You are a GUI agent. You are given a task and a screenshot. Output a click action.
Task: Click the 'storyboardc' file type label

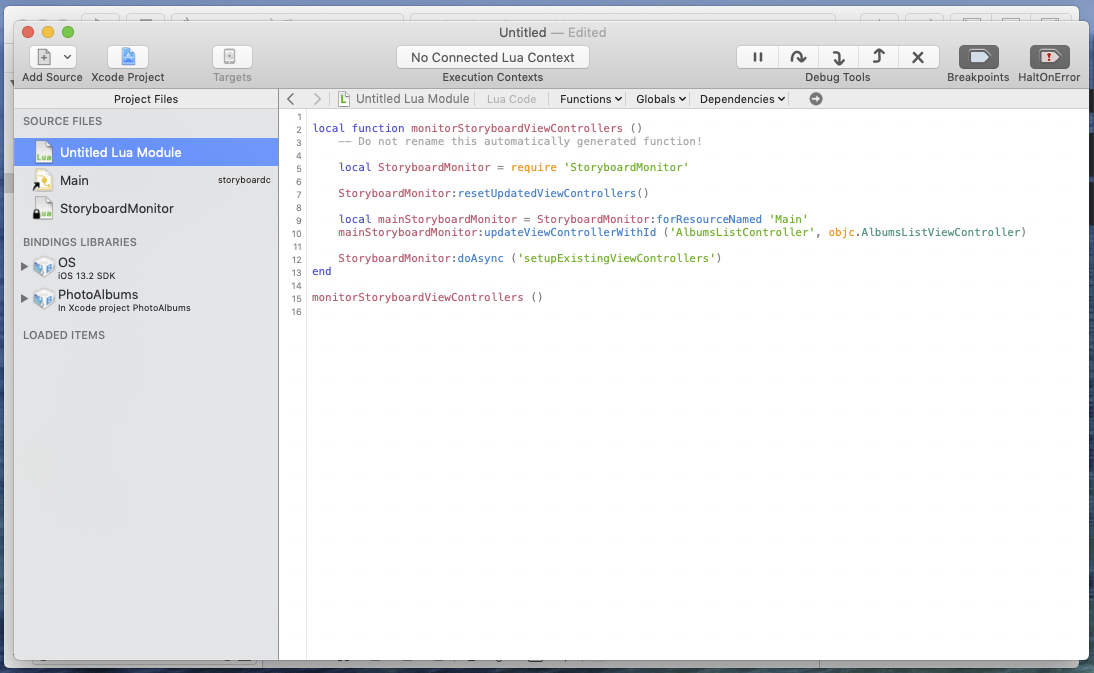click(x=244, y=180)
